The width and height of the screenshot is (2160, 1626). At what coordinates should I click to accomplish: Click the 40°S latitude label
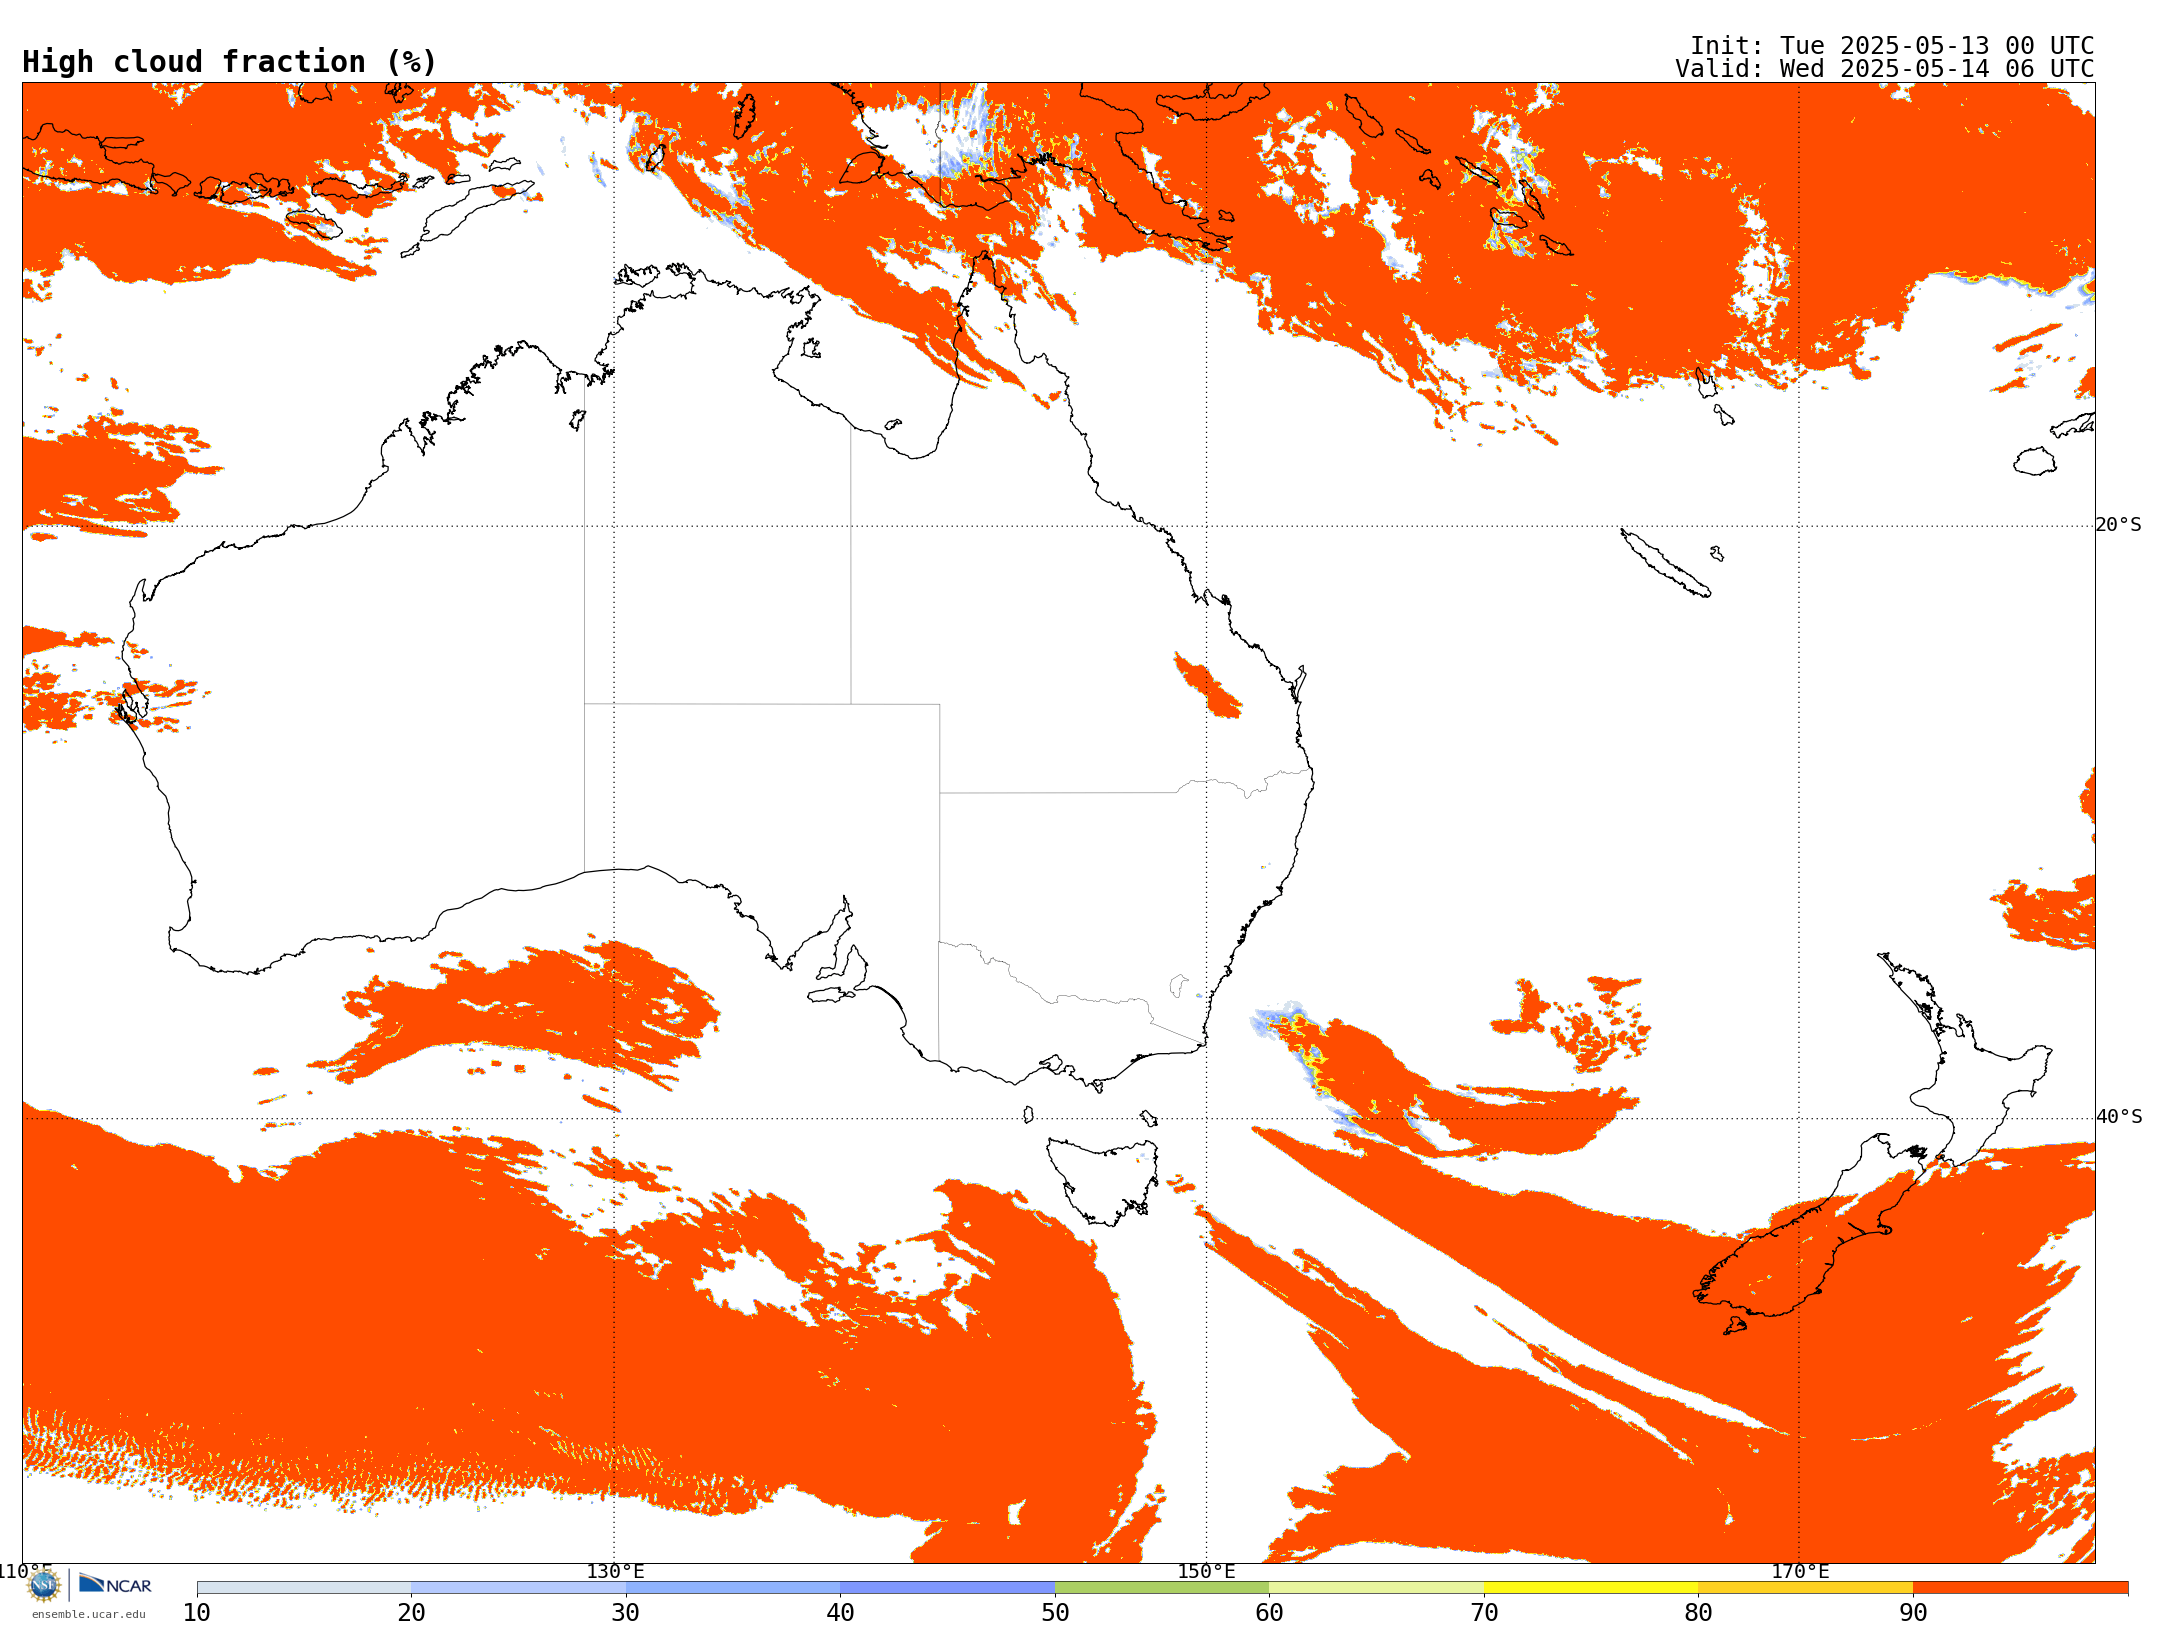(2119, 1117)
